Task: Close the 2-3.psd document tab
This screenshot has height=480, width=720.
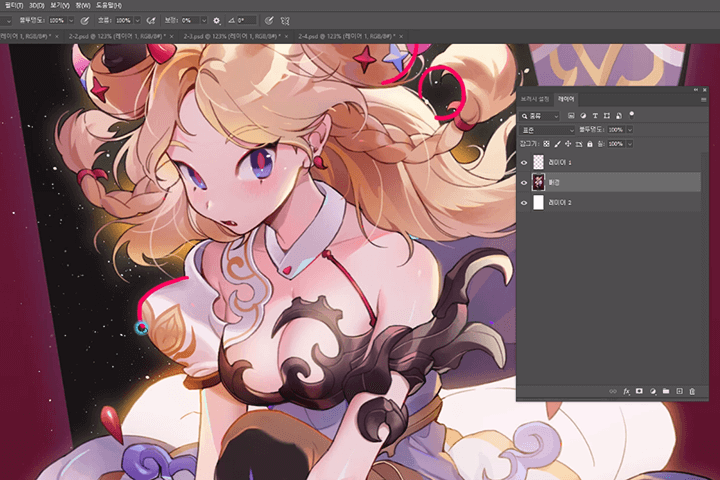Action: [287, 36]
